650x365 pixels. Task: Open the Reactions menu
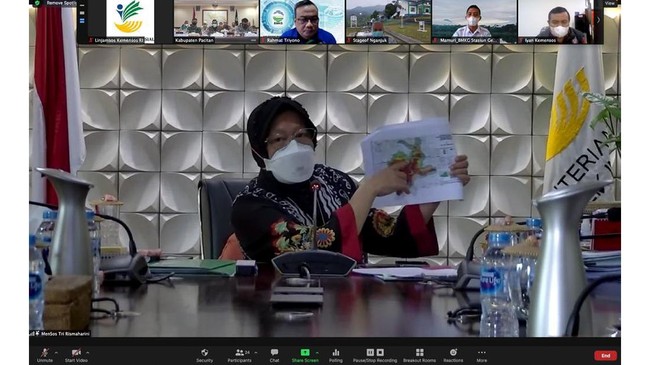pyautogui.click(x=454, y=355)
